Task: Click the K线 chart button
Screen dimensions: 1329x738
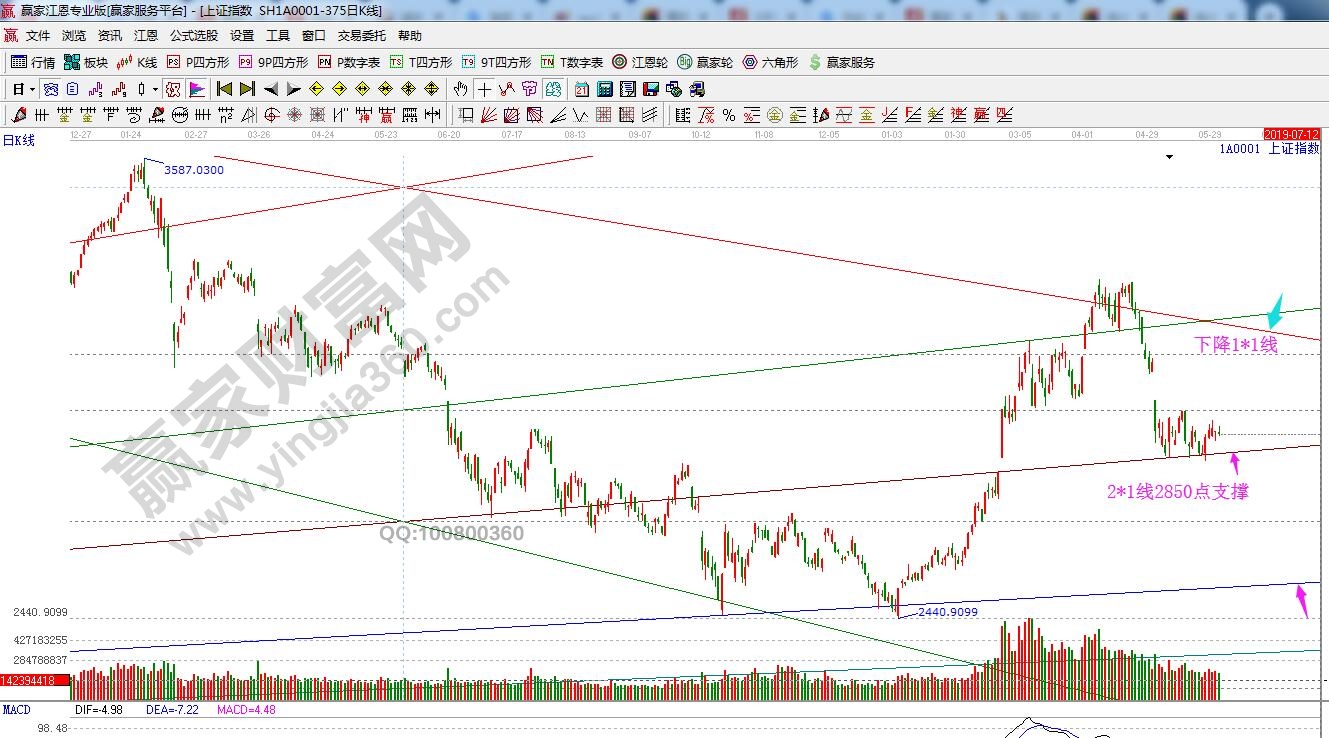Action: click(x=136, y=62)
